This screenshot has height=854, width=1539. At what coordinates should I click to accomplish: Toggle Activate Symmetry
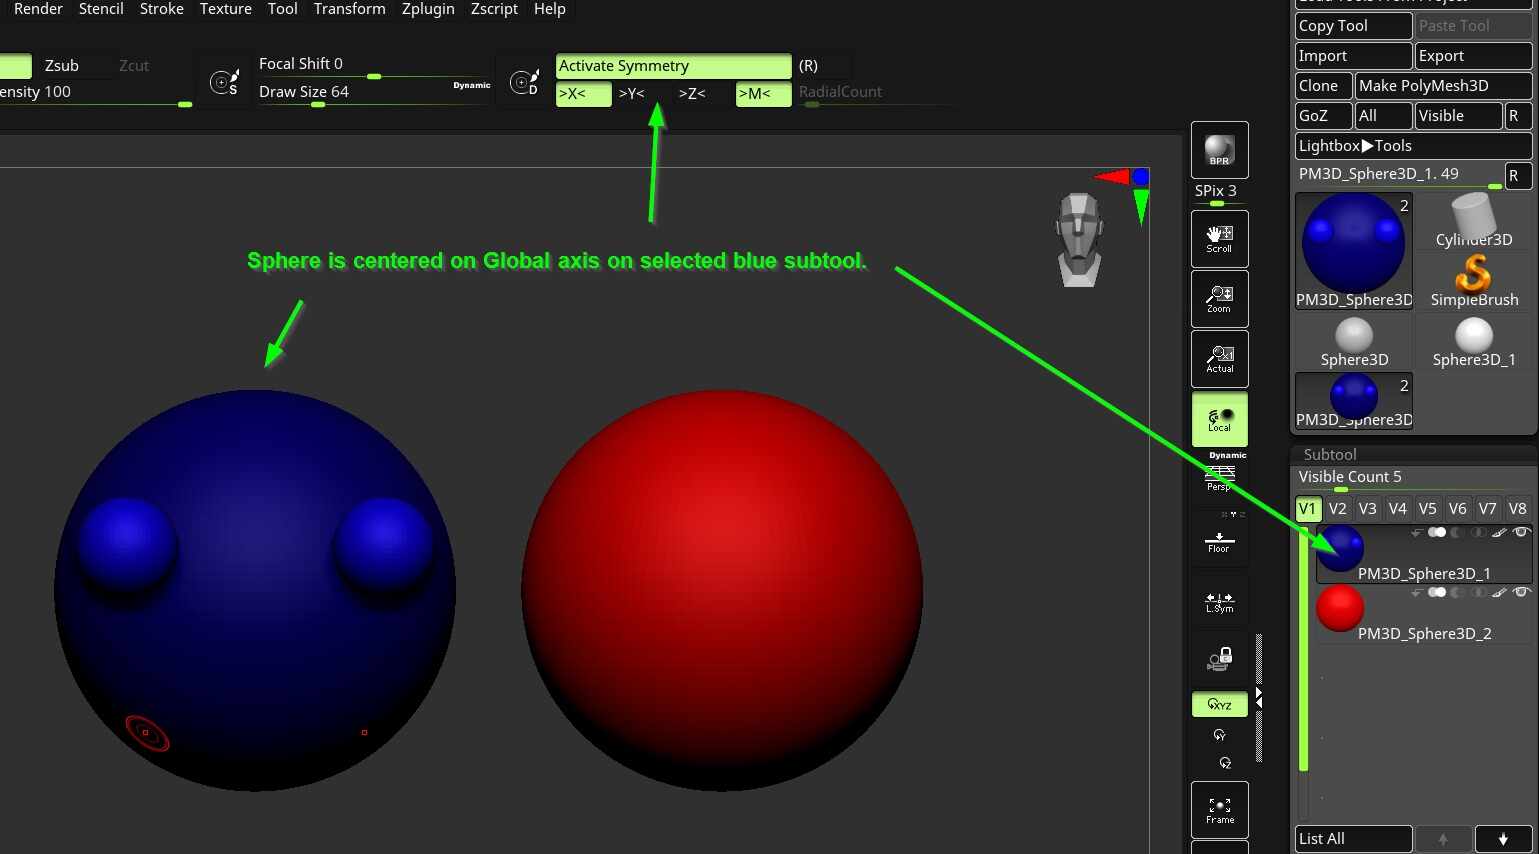click(x=673, y=66)
